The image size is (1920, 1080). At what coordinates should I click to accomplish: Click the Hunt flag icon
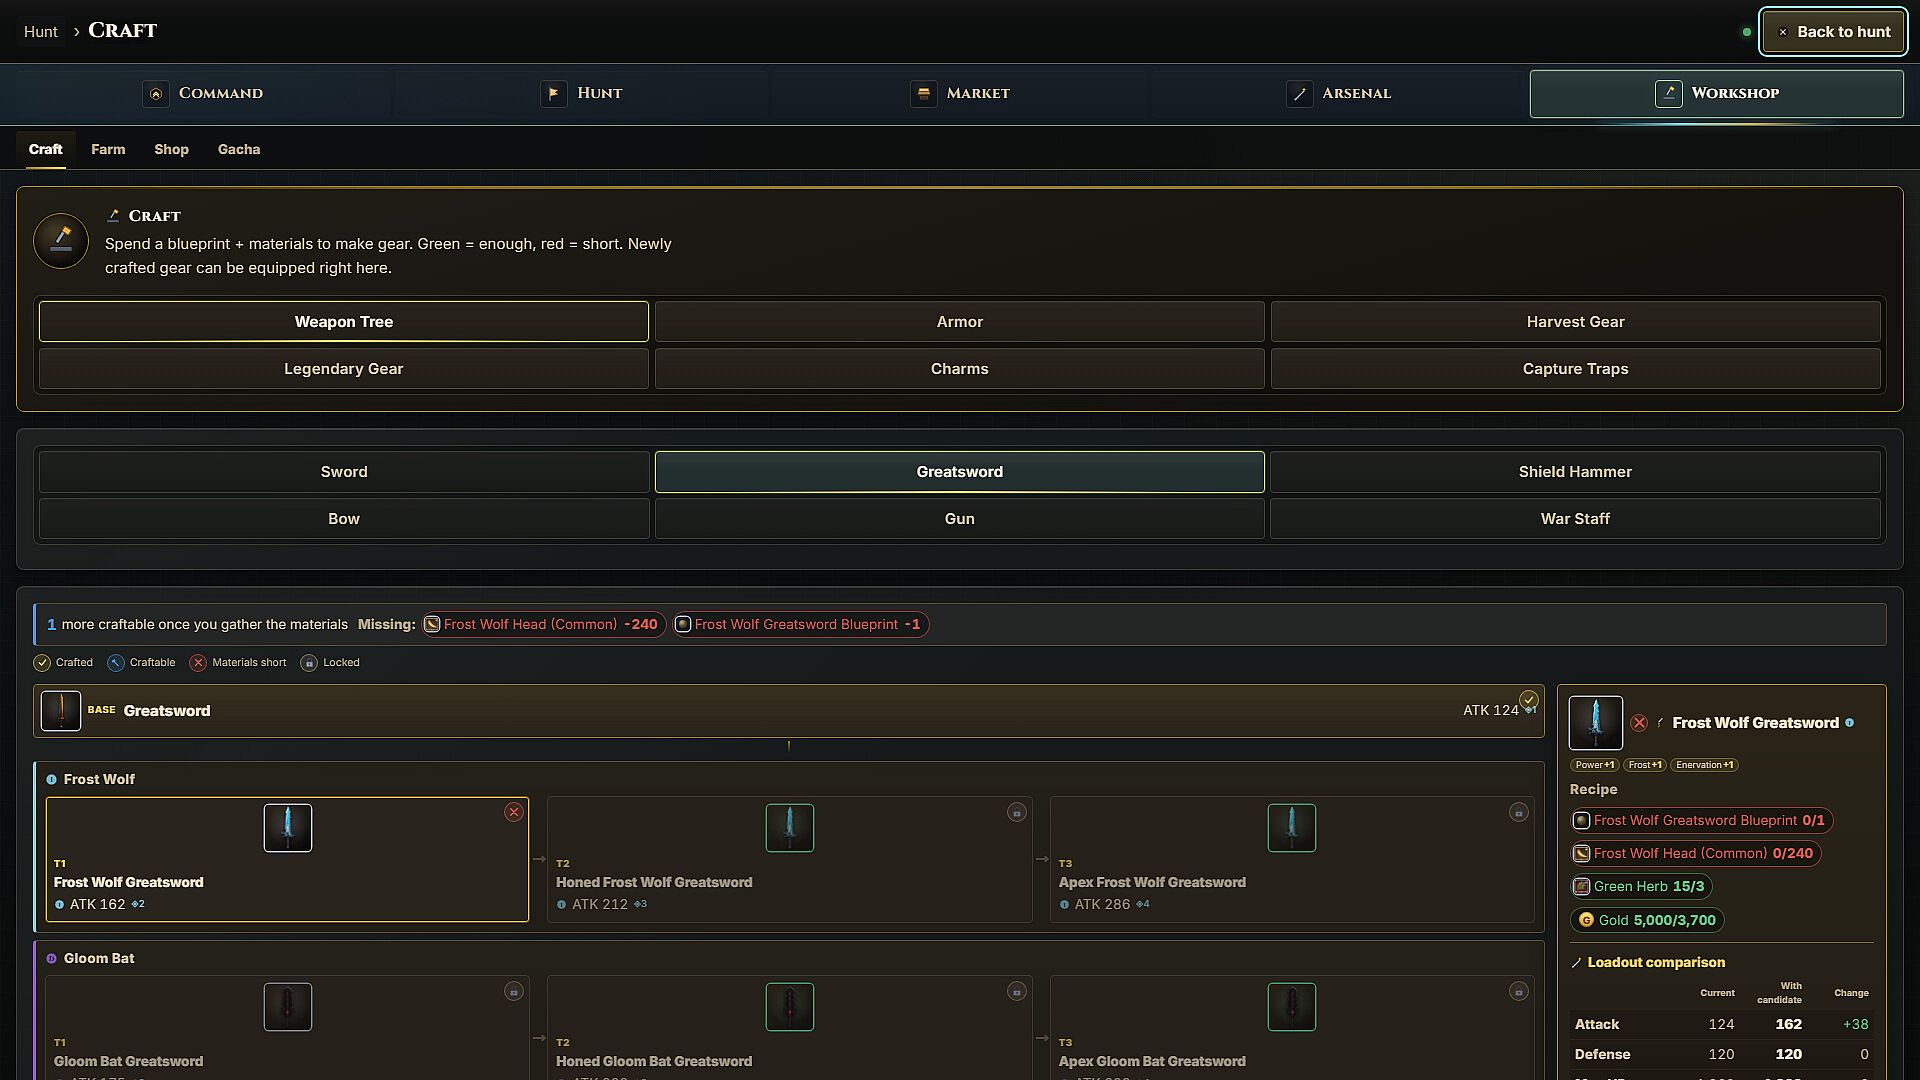[x=553, y=93]
